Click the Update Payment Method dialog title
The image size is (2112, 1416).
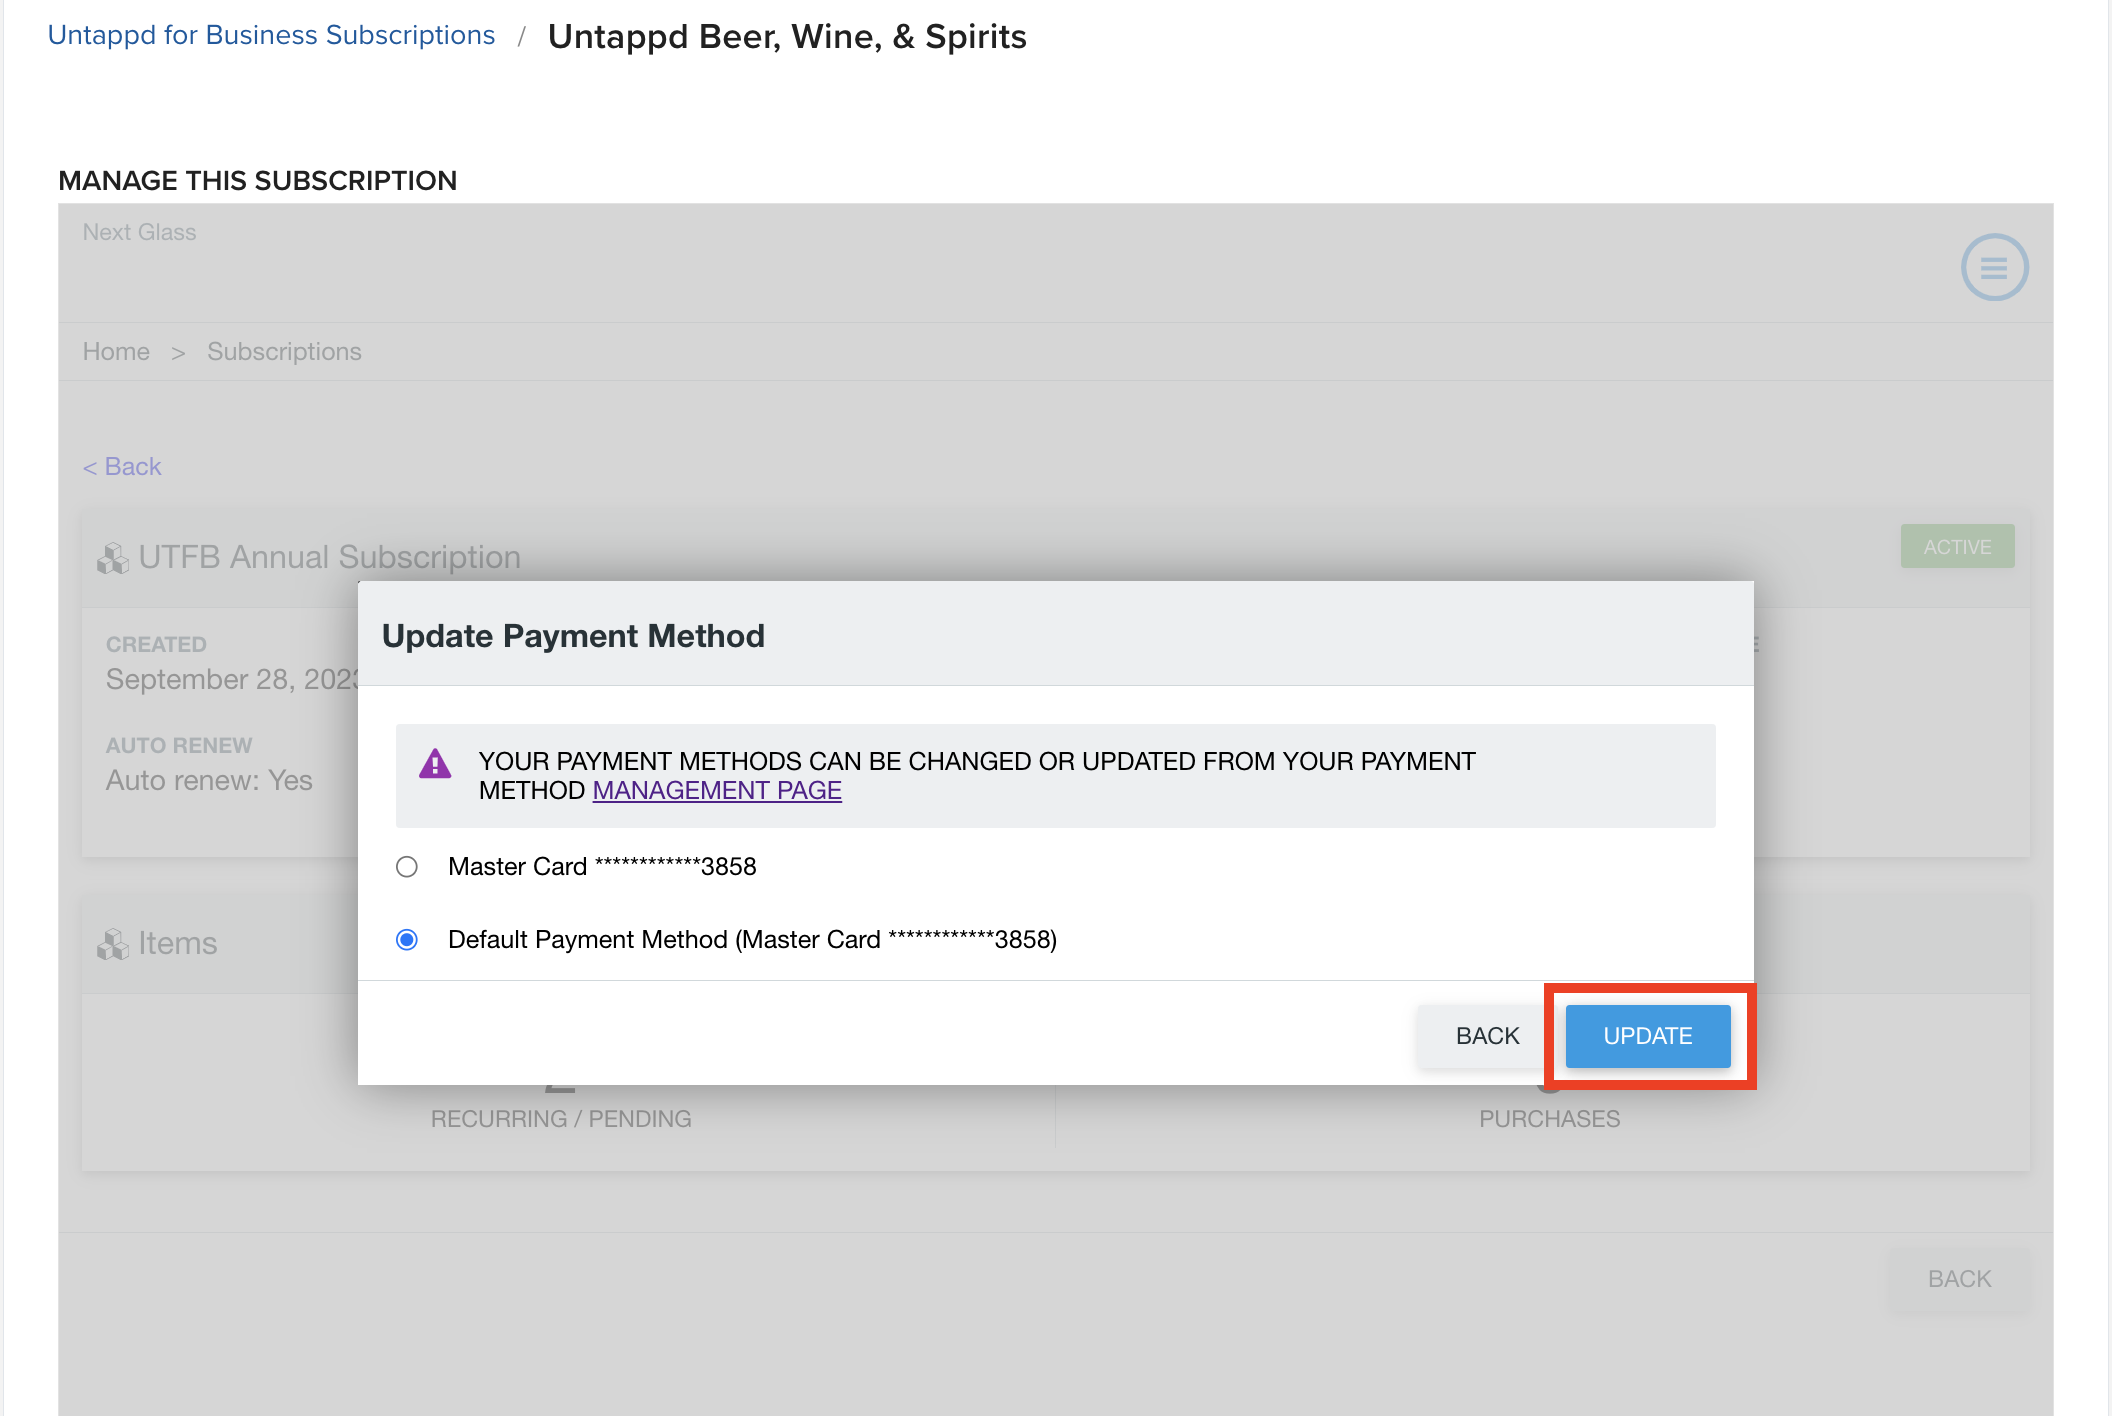click(x=573, y=636)
